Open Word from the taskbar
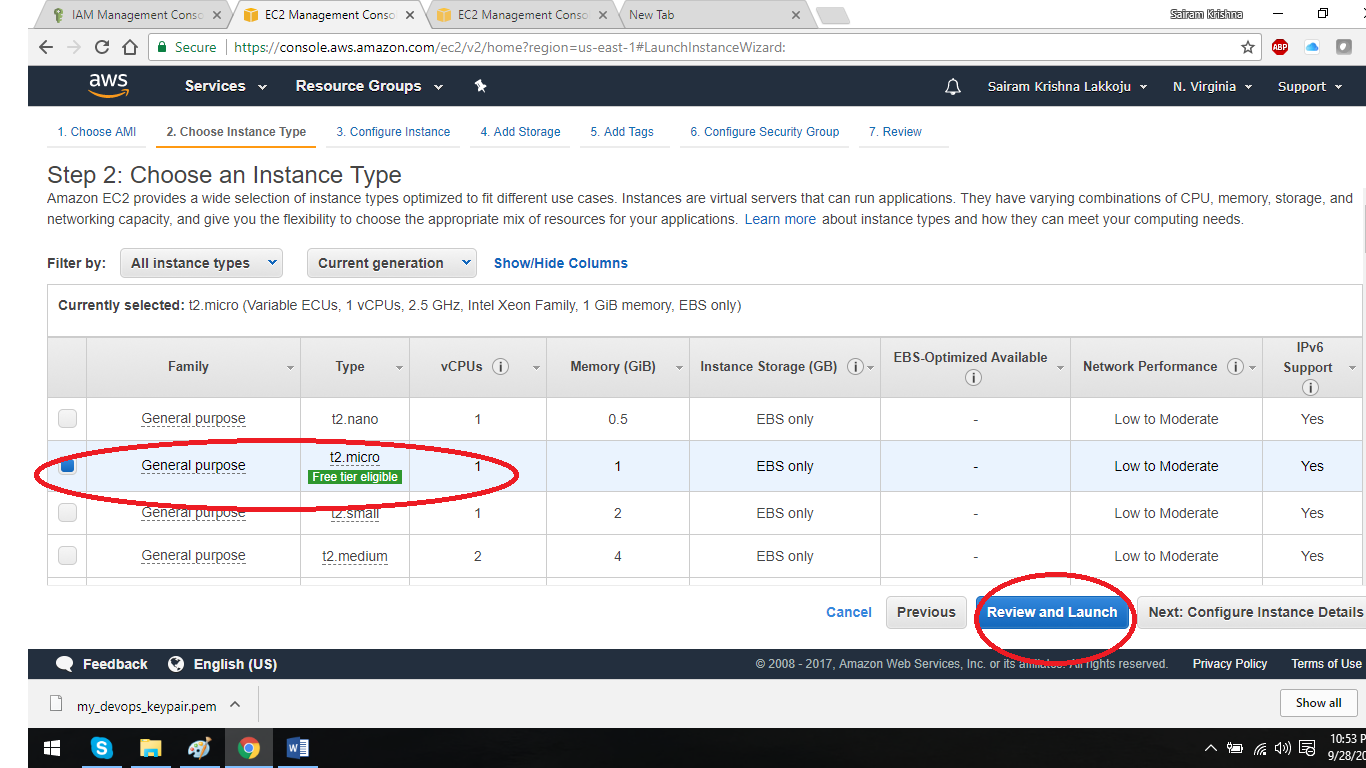The height and width of the screenshot is (768, 1366). [297, 748]
